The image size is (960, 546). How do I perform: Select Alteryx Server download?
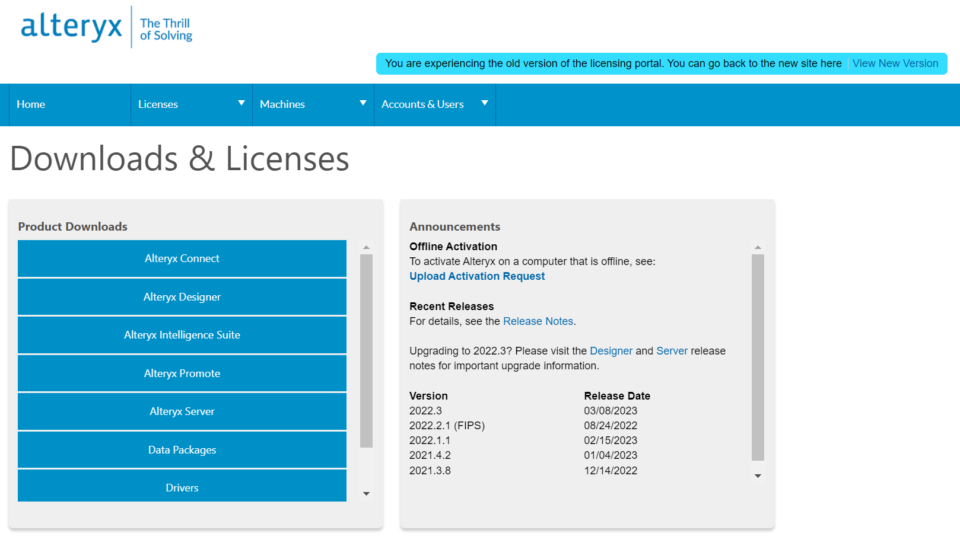coord(182,412)
